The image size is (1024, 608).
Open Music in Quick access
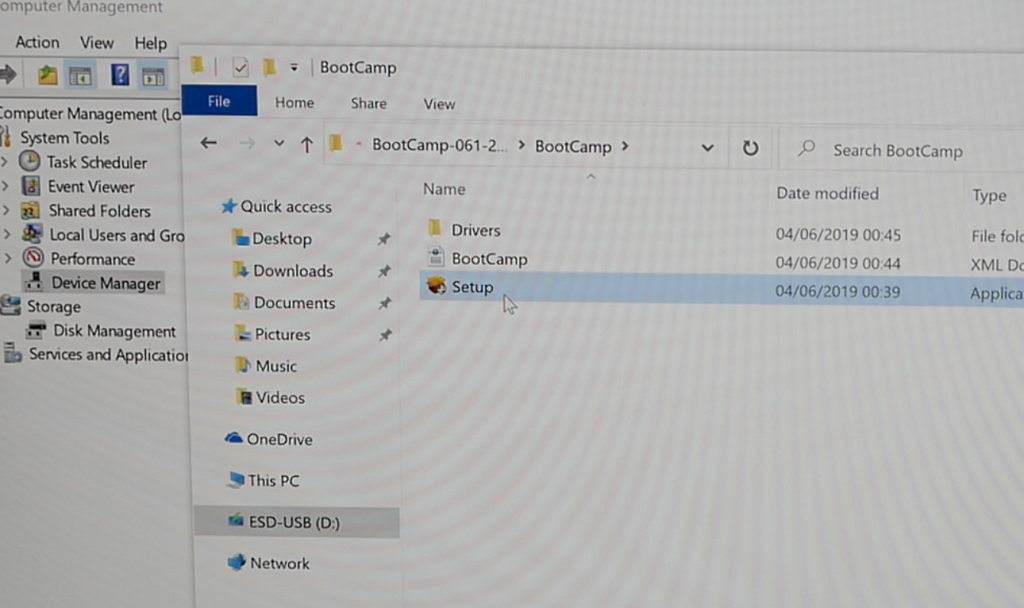(276, 366)
